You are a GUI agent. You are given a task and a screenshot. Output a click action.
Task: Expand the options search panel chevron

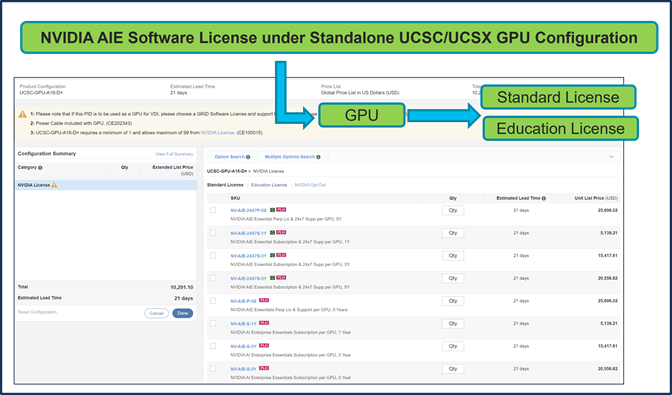click(612, 157)
